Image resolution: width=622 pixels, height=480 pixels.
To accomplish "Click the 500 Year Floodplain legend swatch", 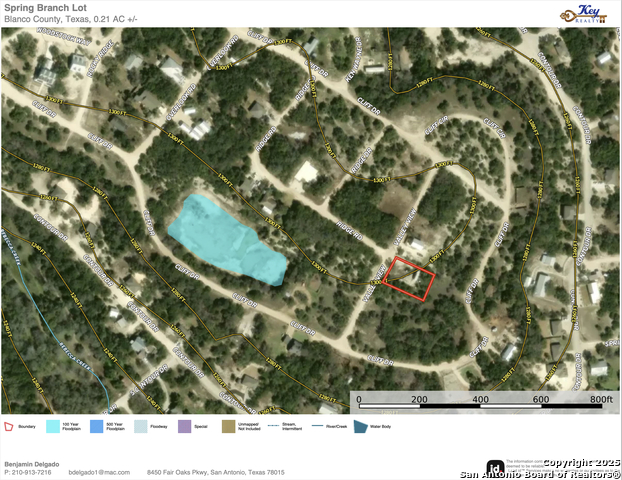I will (x=97, y=426).
